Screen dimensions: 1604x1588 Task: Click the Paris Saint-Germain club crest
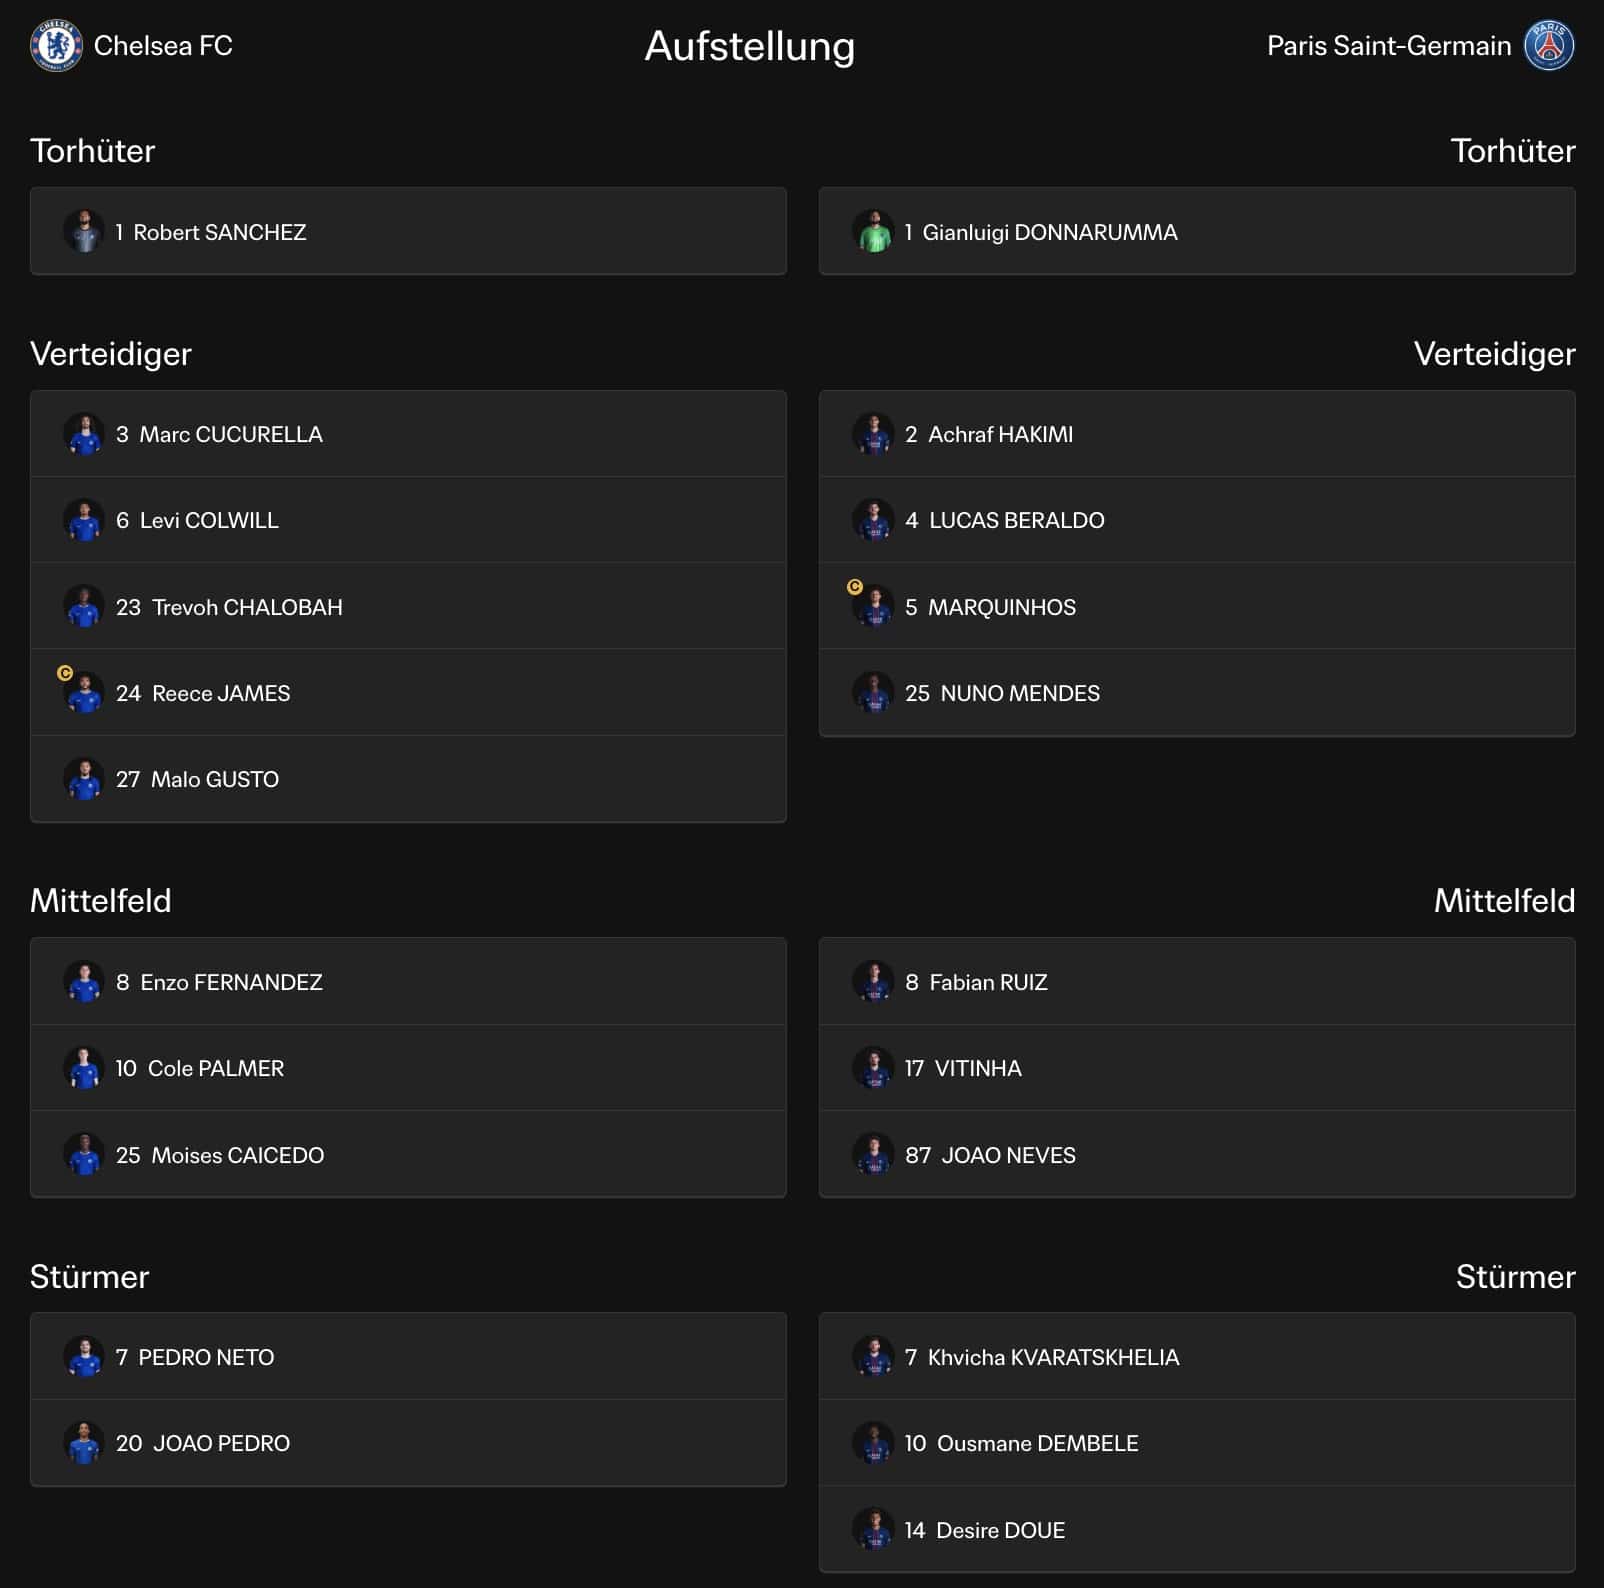point(1548,46)
